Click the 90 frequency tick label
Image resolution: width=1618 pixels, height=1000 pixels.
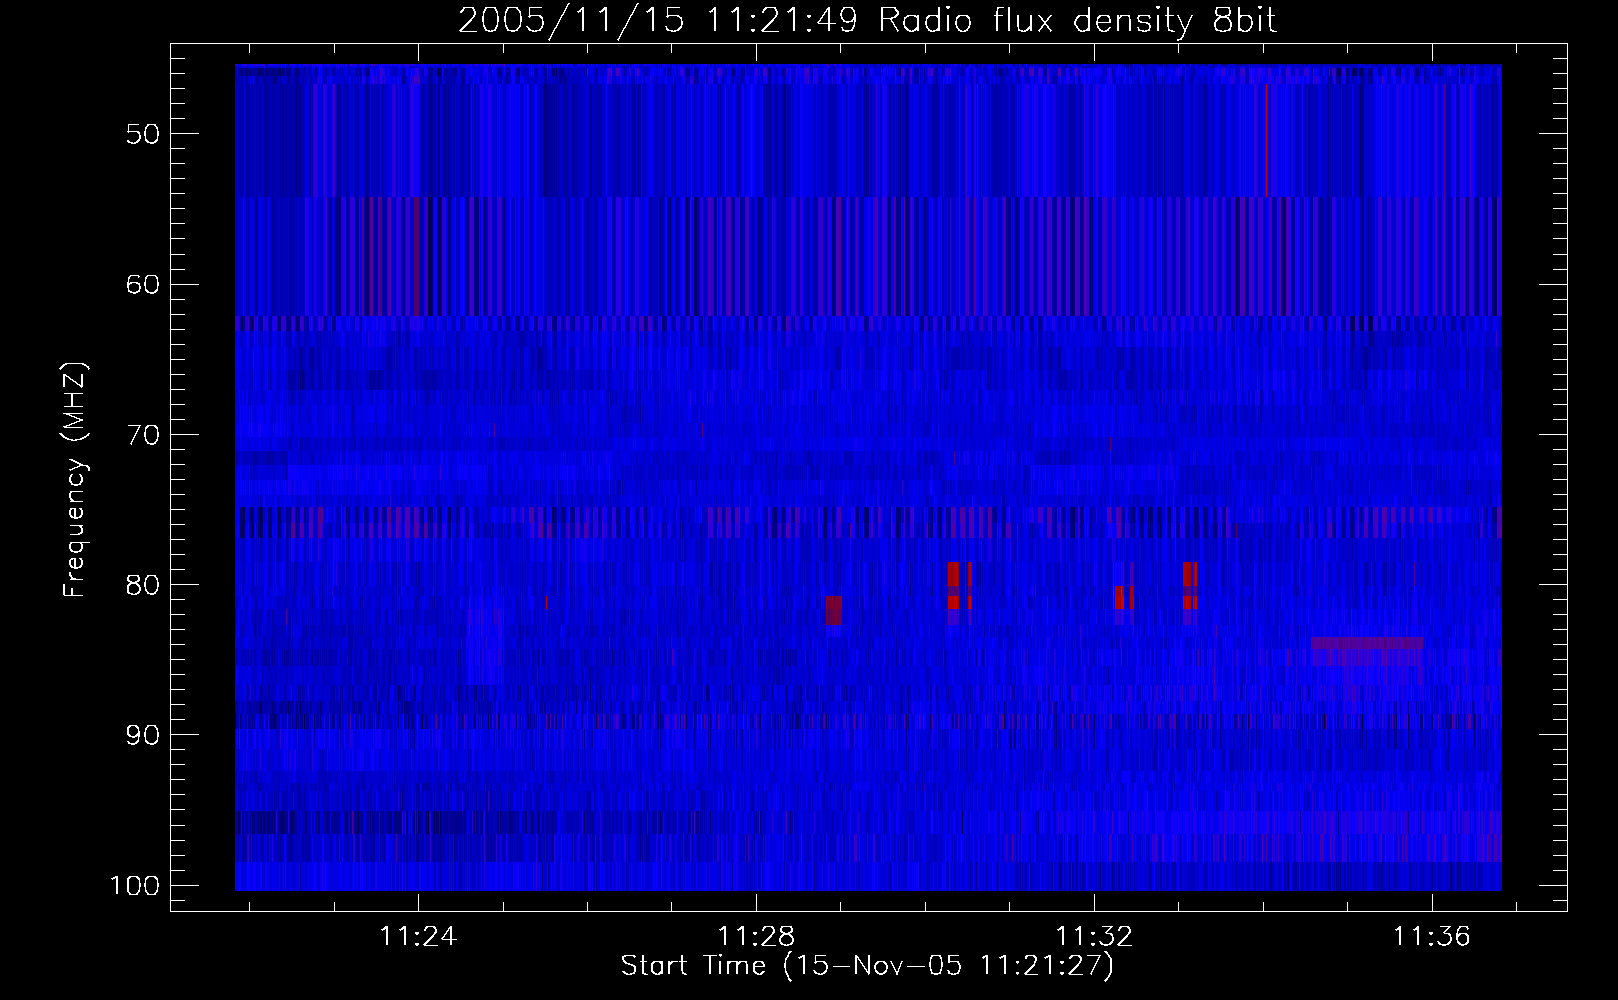coord(143,735)
